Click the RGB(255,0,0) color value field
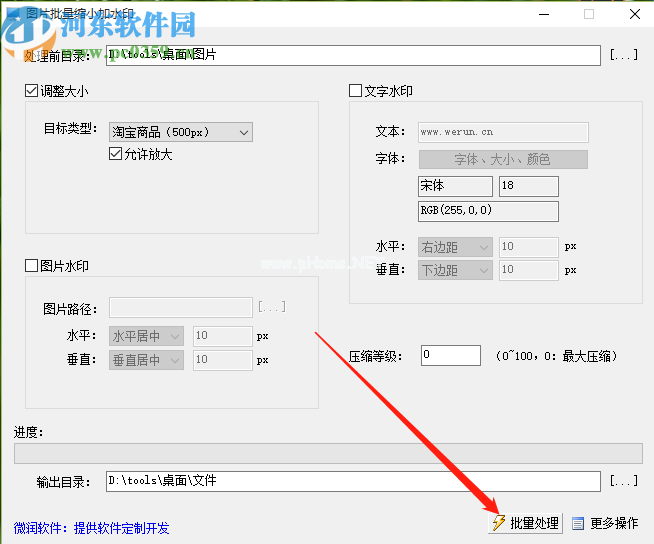Viewport: 654px width, 544px height. click(488, 211)
